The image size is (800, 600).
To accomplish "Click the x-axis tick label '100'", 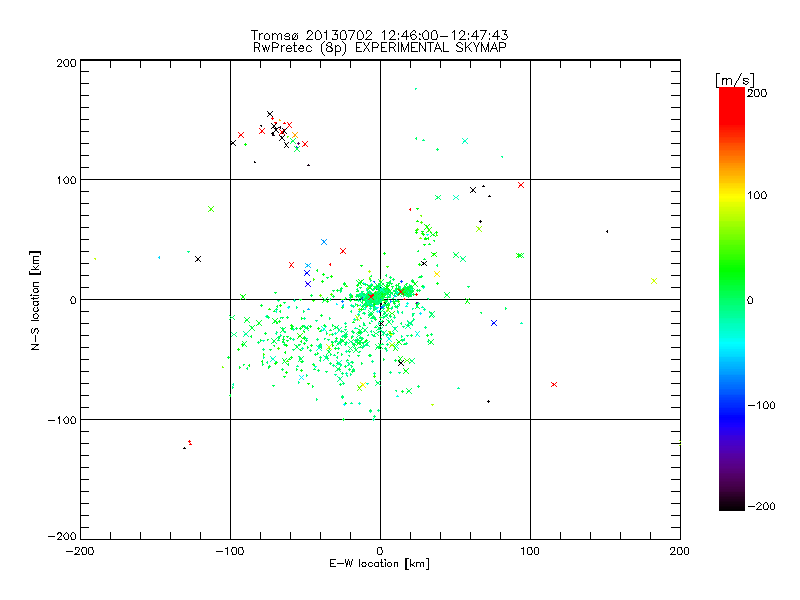I will tap(530, 552).
